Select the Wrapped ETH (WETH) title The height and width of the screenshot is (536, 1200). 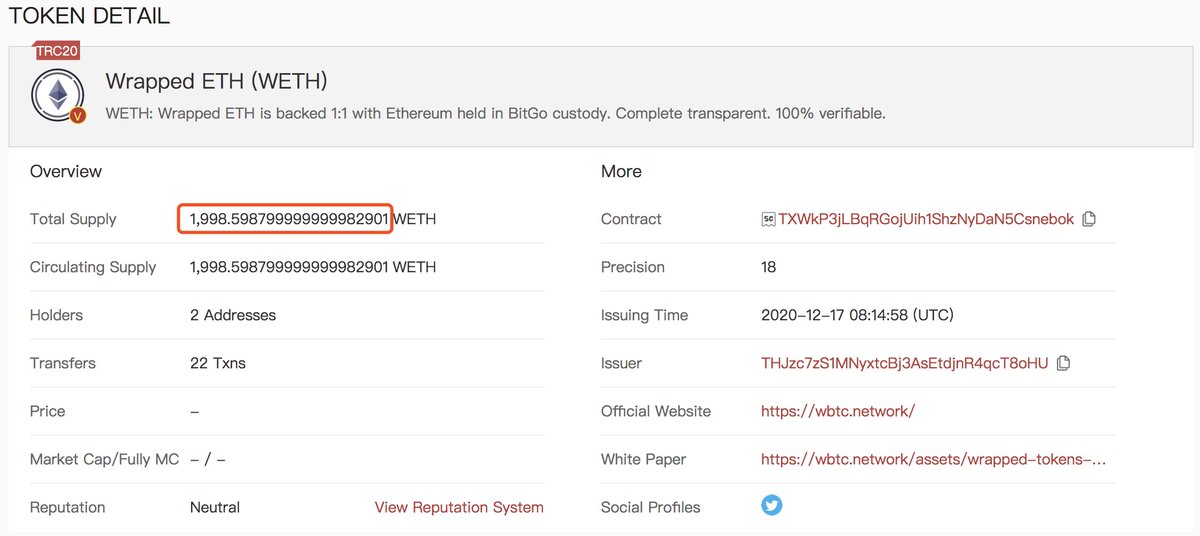coord(216,81)
